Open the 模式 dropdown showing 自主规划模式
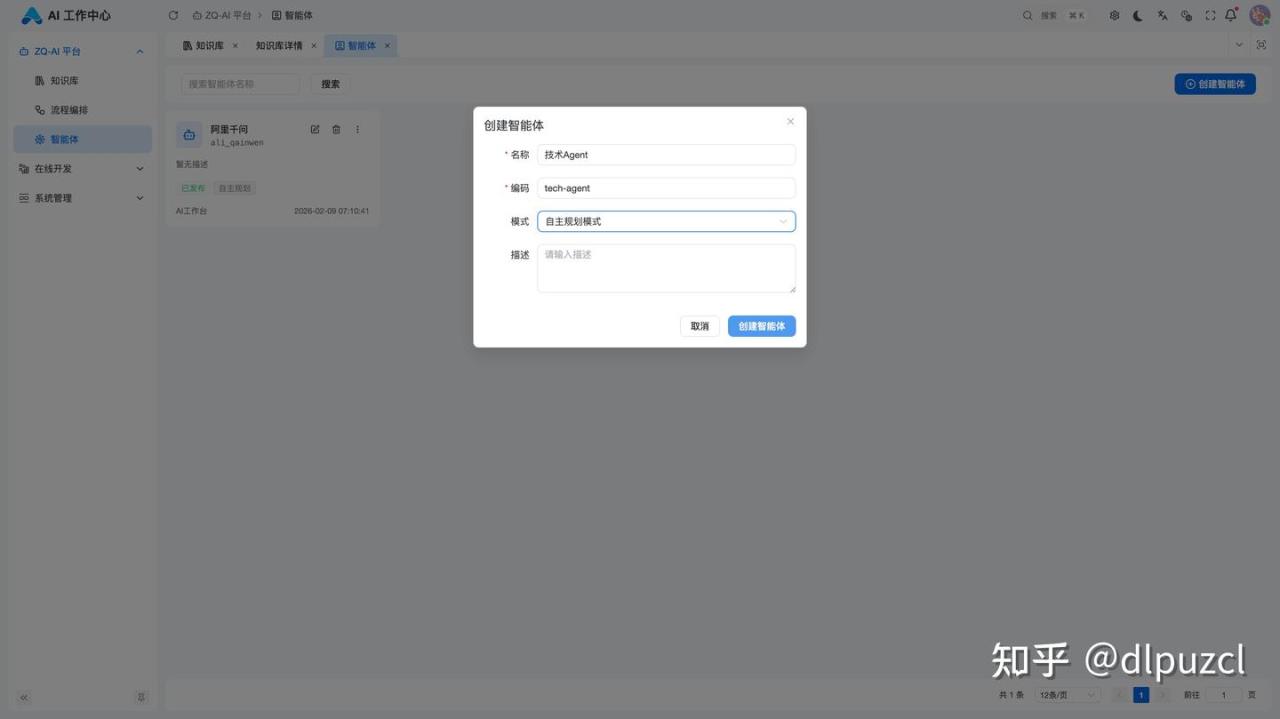 (x=666, y=222)
